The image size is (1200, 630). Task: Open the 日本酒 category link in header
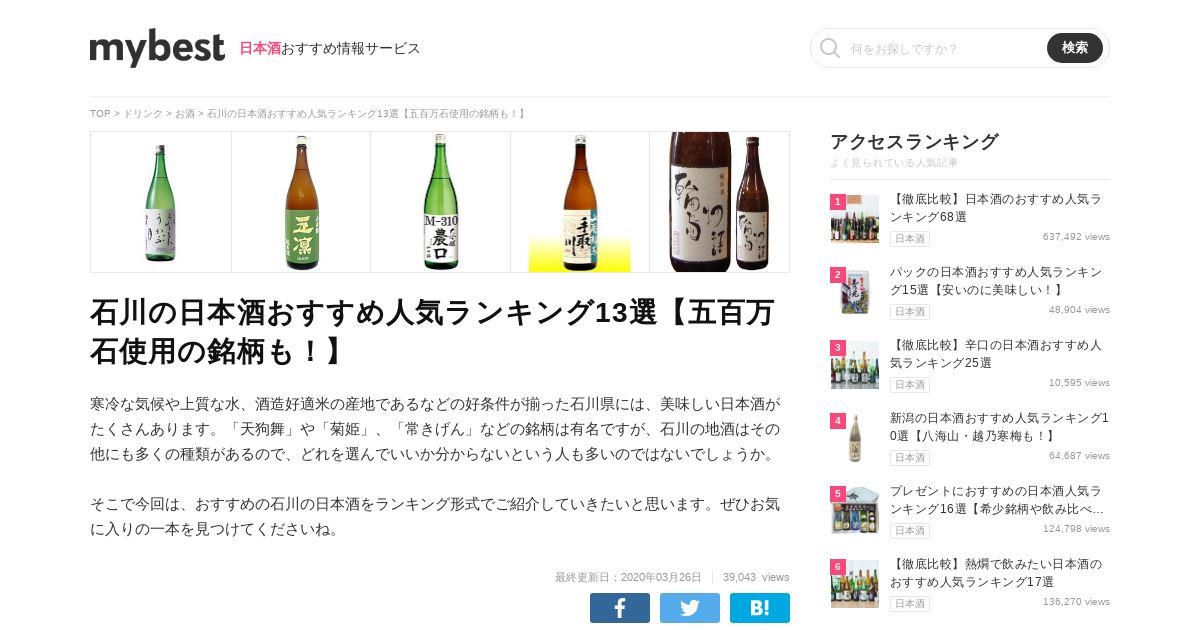(x=260, y=48)
